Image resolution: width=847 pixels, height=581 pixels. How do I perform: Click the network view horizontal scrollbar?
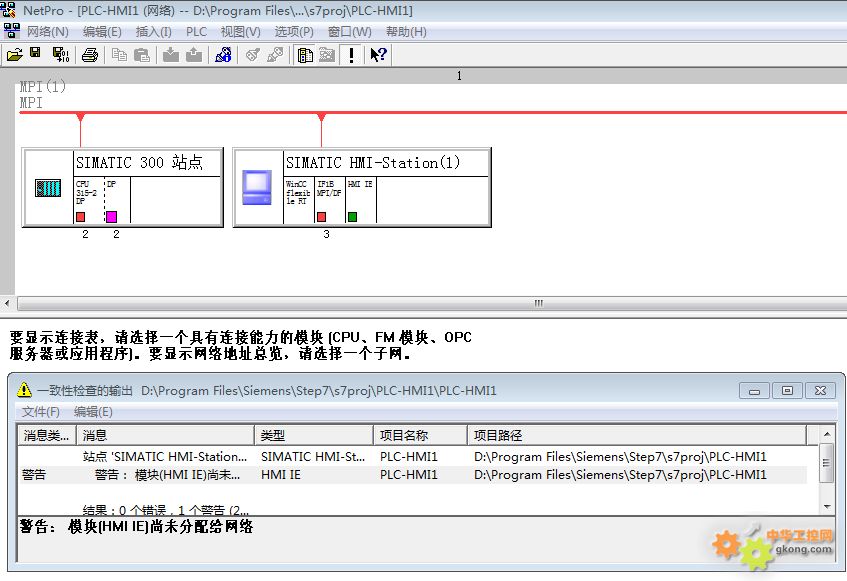432,303
